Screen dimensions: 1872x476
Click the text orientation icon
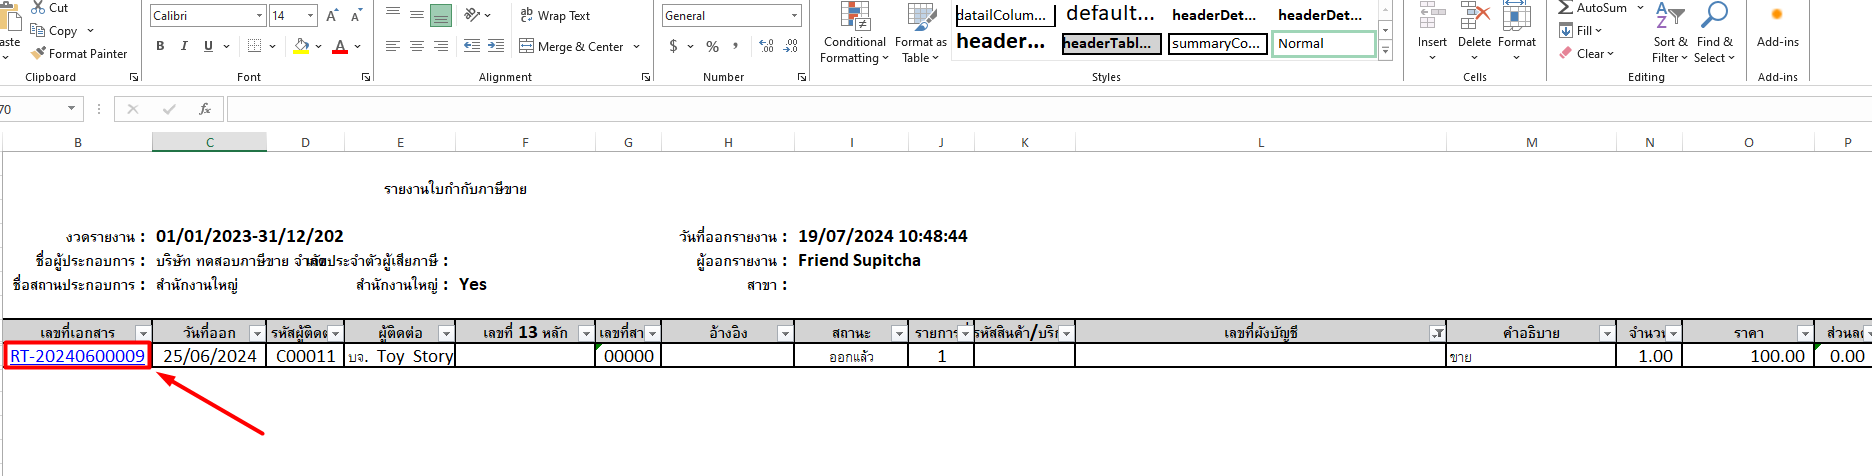click(x=472, y=15)
